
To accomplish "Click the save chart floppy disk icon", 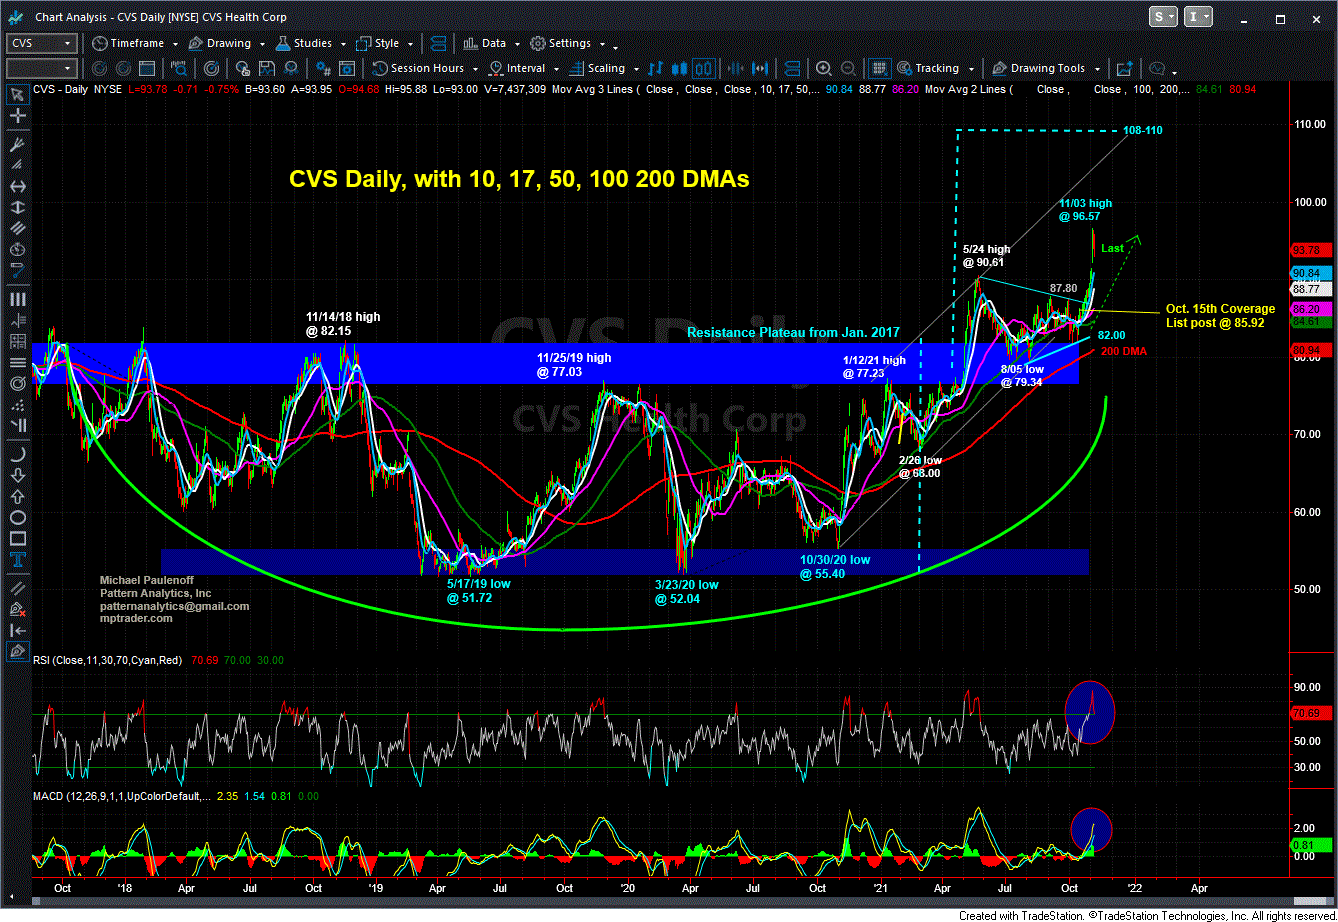I will click(267, 68).
